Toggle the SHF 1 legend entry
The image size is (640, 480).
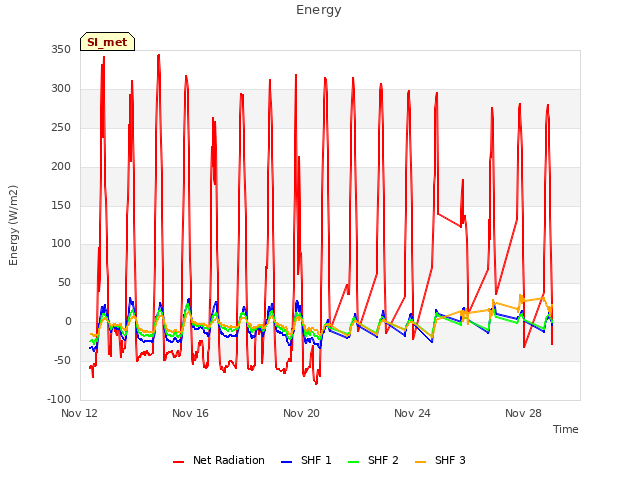click(306, 460)
